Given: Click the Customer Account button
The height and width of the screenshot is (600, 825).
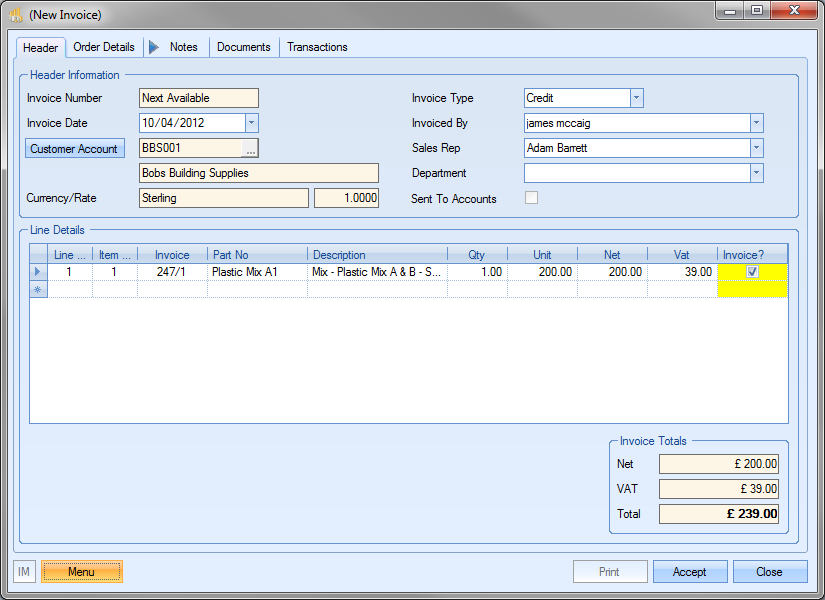Looking at the screenshot, I should (74, 149).
